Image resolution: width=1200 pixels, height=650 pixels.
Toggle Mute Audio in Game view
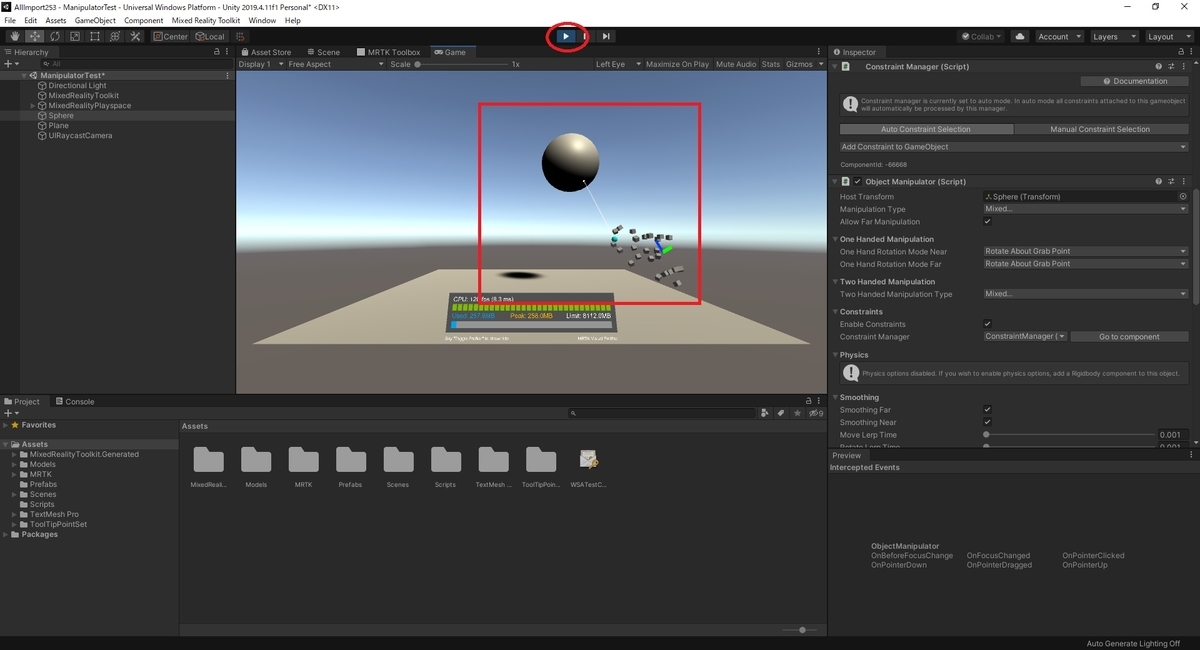click(736, 64)
